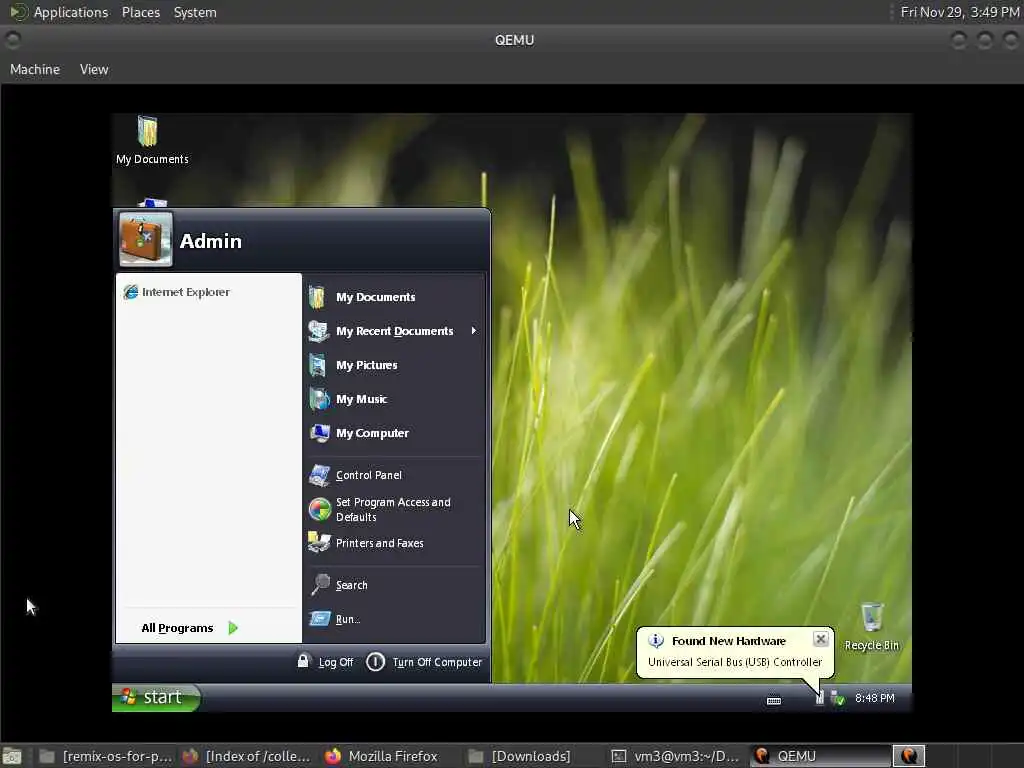Viewport: 1024px width, 768px height.
Task: Switch to remix-os-for-p... taskbar window
Action: click(104, 756)
